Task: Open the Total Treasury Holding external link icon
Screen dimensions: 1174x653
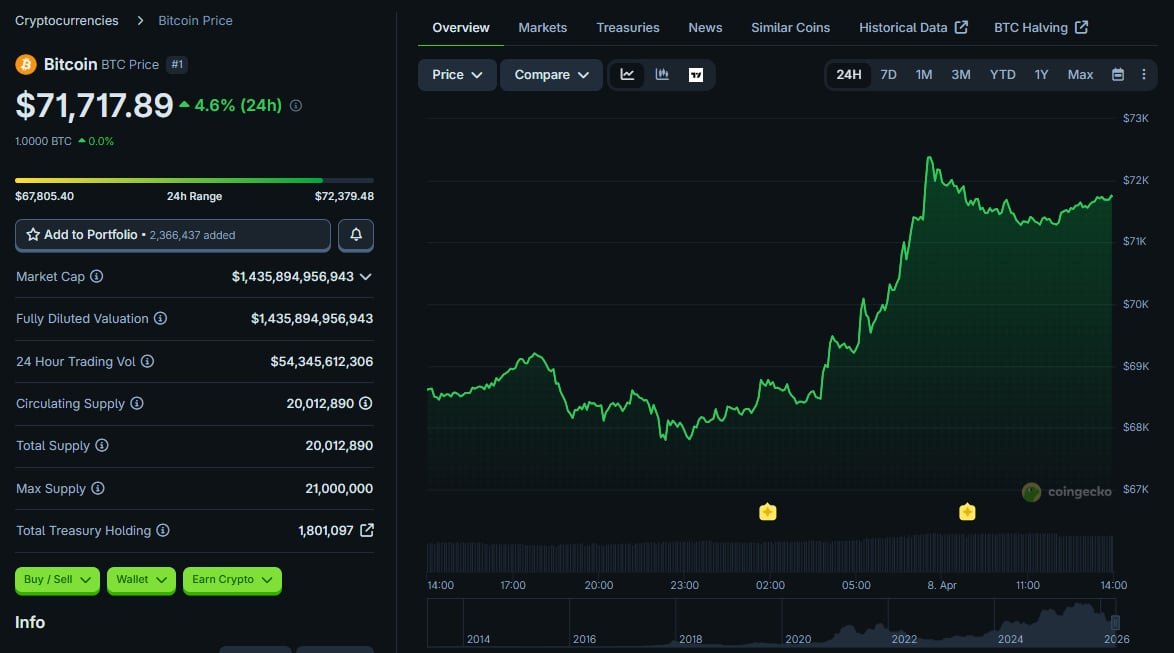Action: [x=367, y=531]
